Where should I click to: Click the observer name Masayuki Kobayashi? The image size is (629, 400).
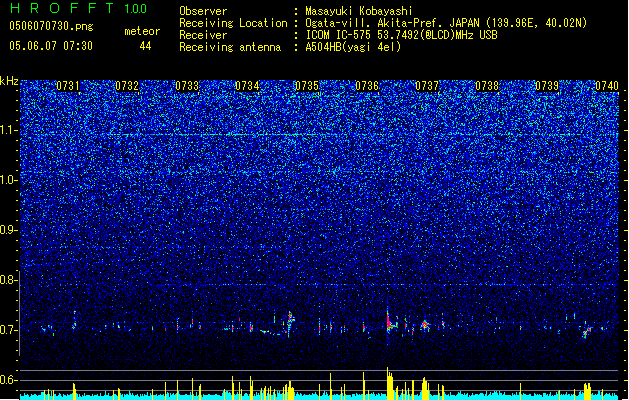tap(358, 11)
